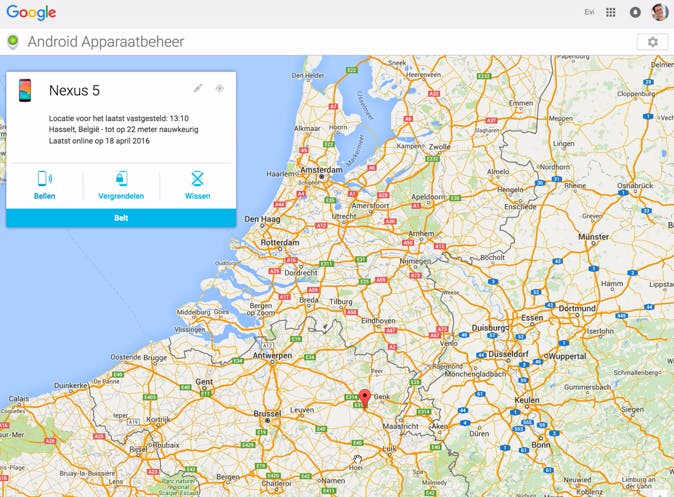Image resolution: width=674 pixels, height=497 pixels.
Task: Click Gent on the map
Action: pos(204,382)
